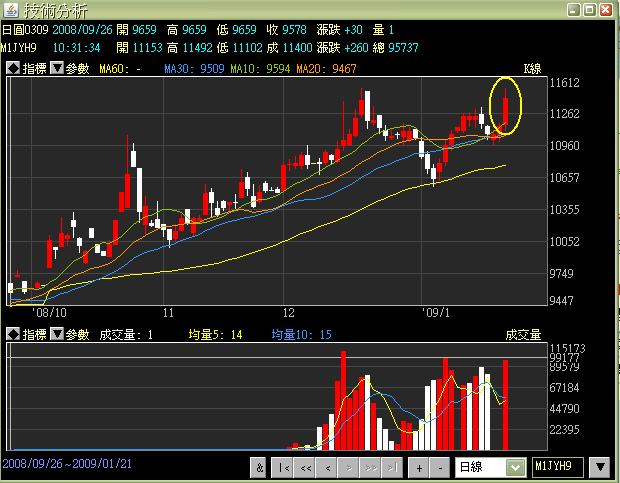Click the 均量5: 14 label

coord(215,335)
